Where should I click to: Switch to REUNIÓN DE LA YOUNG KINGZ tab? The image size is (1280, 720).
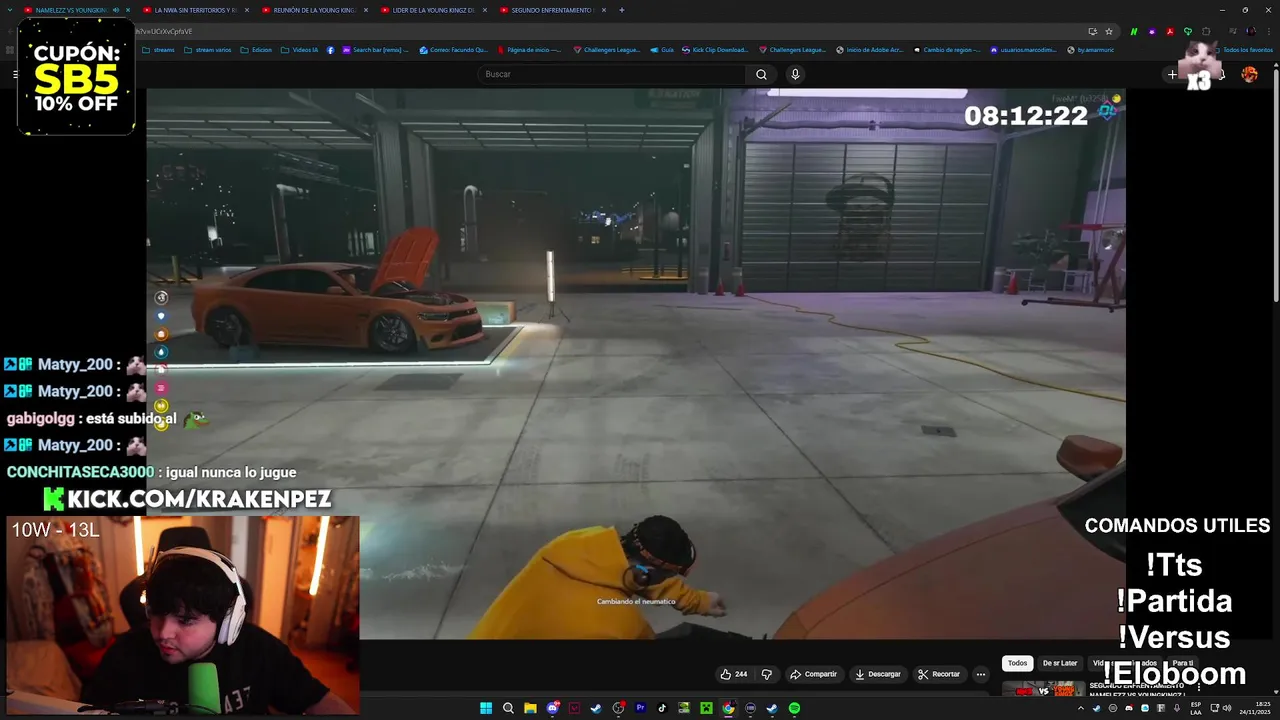click(x=315, y=10)
